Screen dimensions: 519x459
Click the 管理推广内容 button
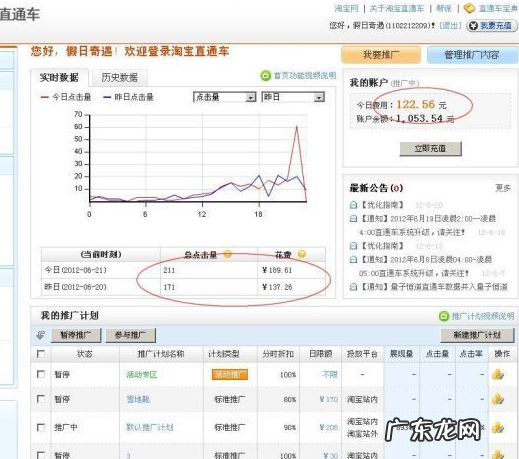coord(472,55)
